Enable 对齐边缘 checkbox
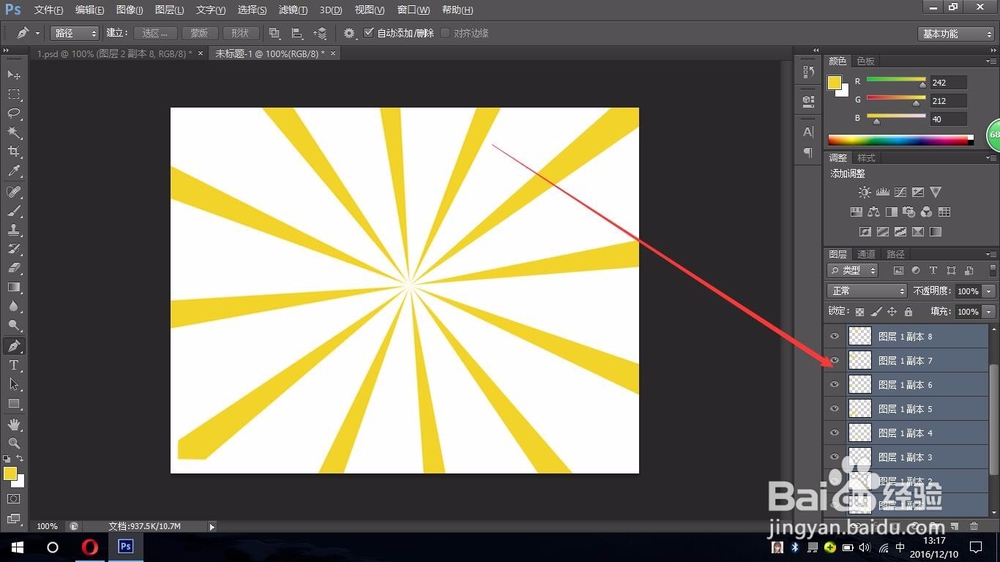Image resolution: width=1000 pixels, height=562 pixels. (445, 33)
